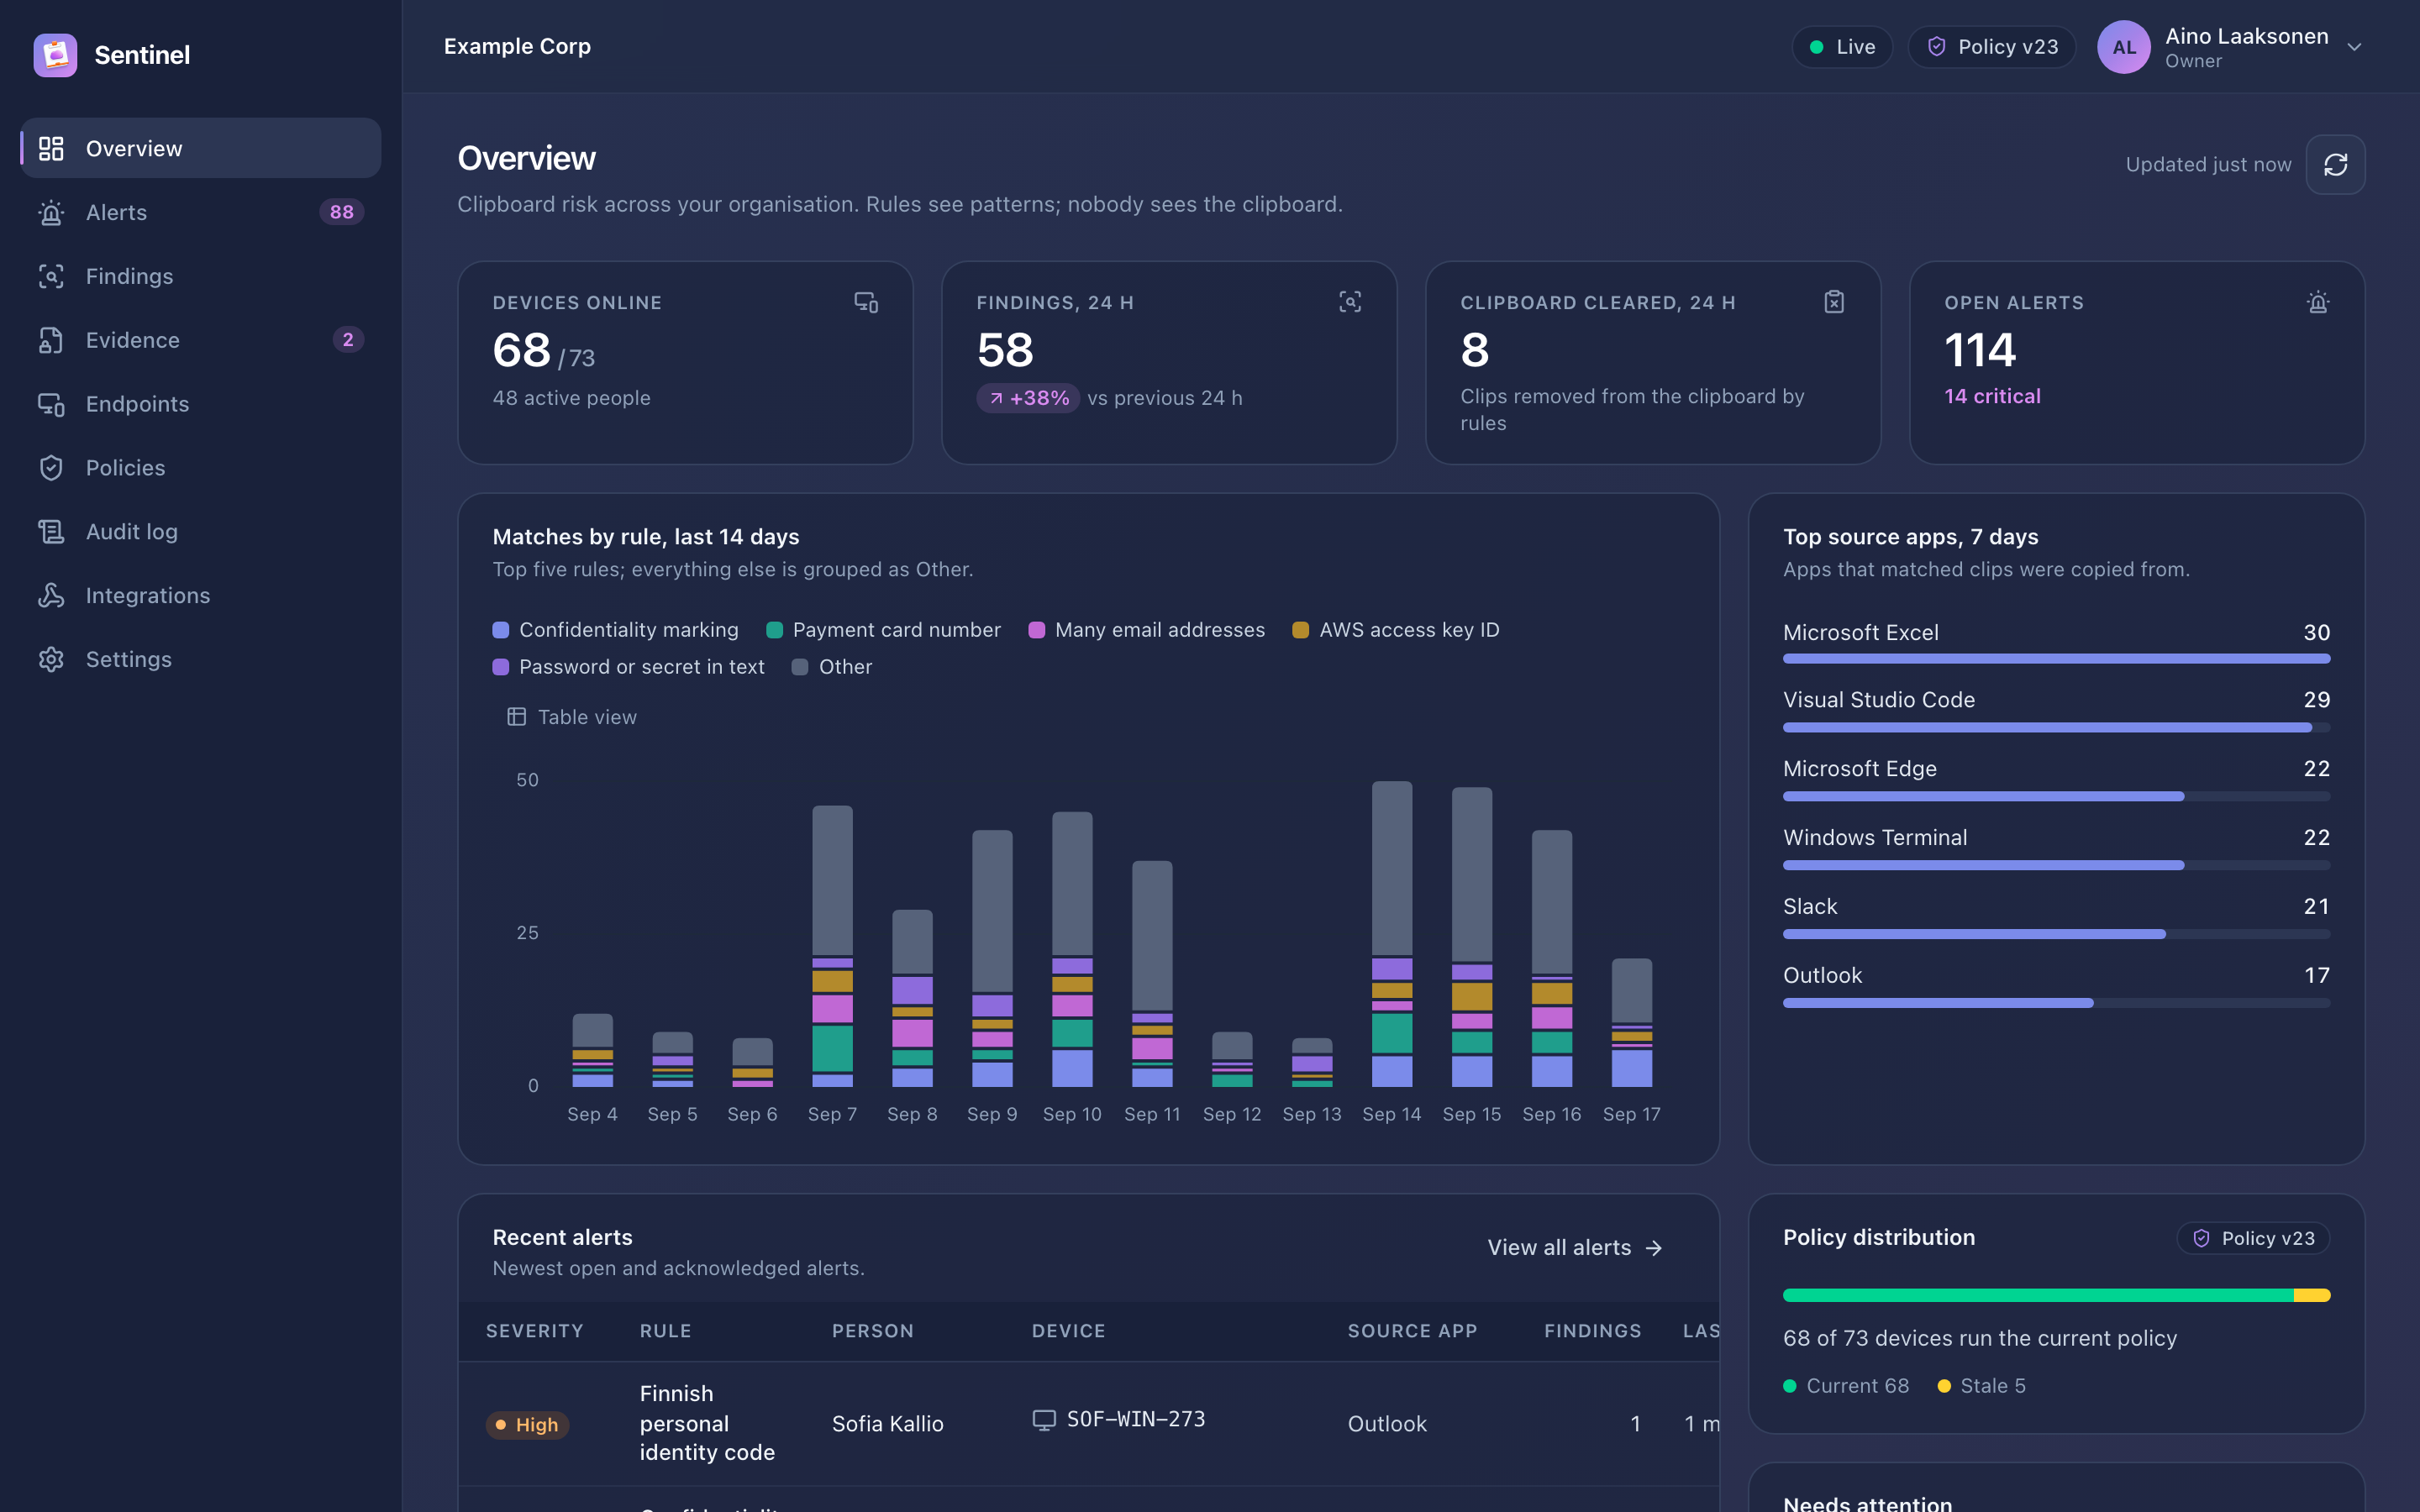Viewport: 2420px width, 1512px height.
Task: Toggle Confidentiality marking legend series
Action: click(615, 630)
